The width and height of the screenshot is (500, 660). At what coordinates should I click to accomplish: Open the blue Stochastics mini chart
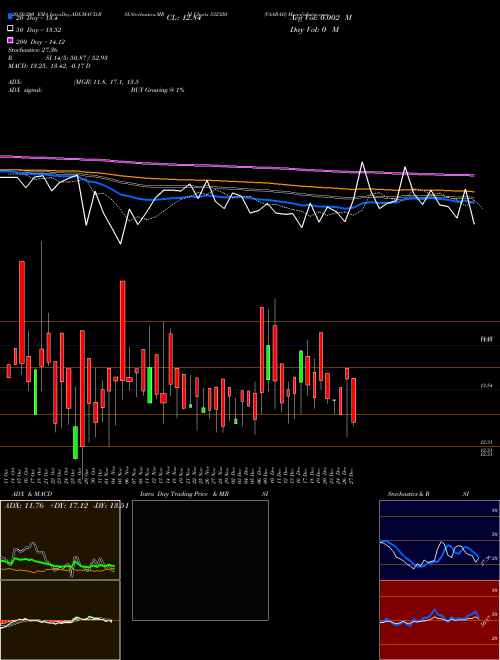(439, 540)
